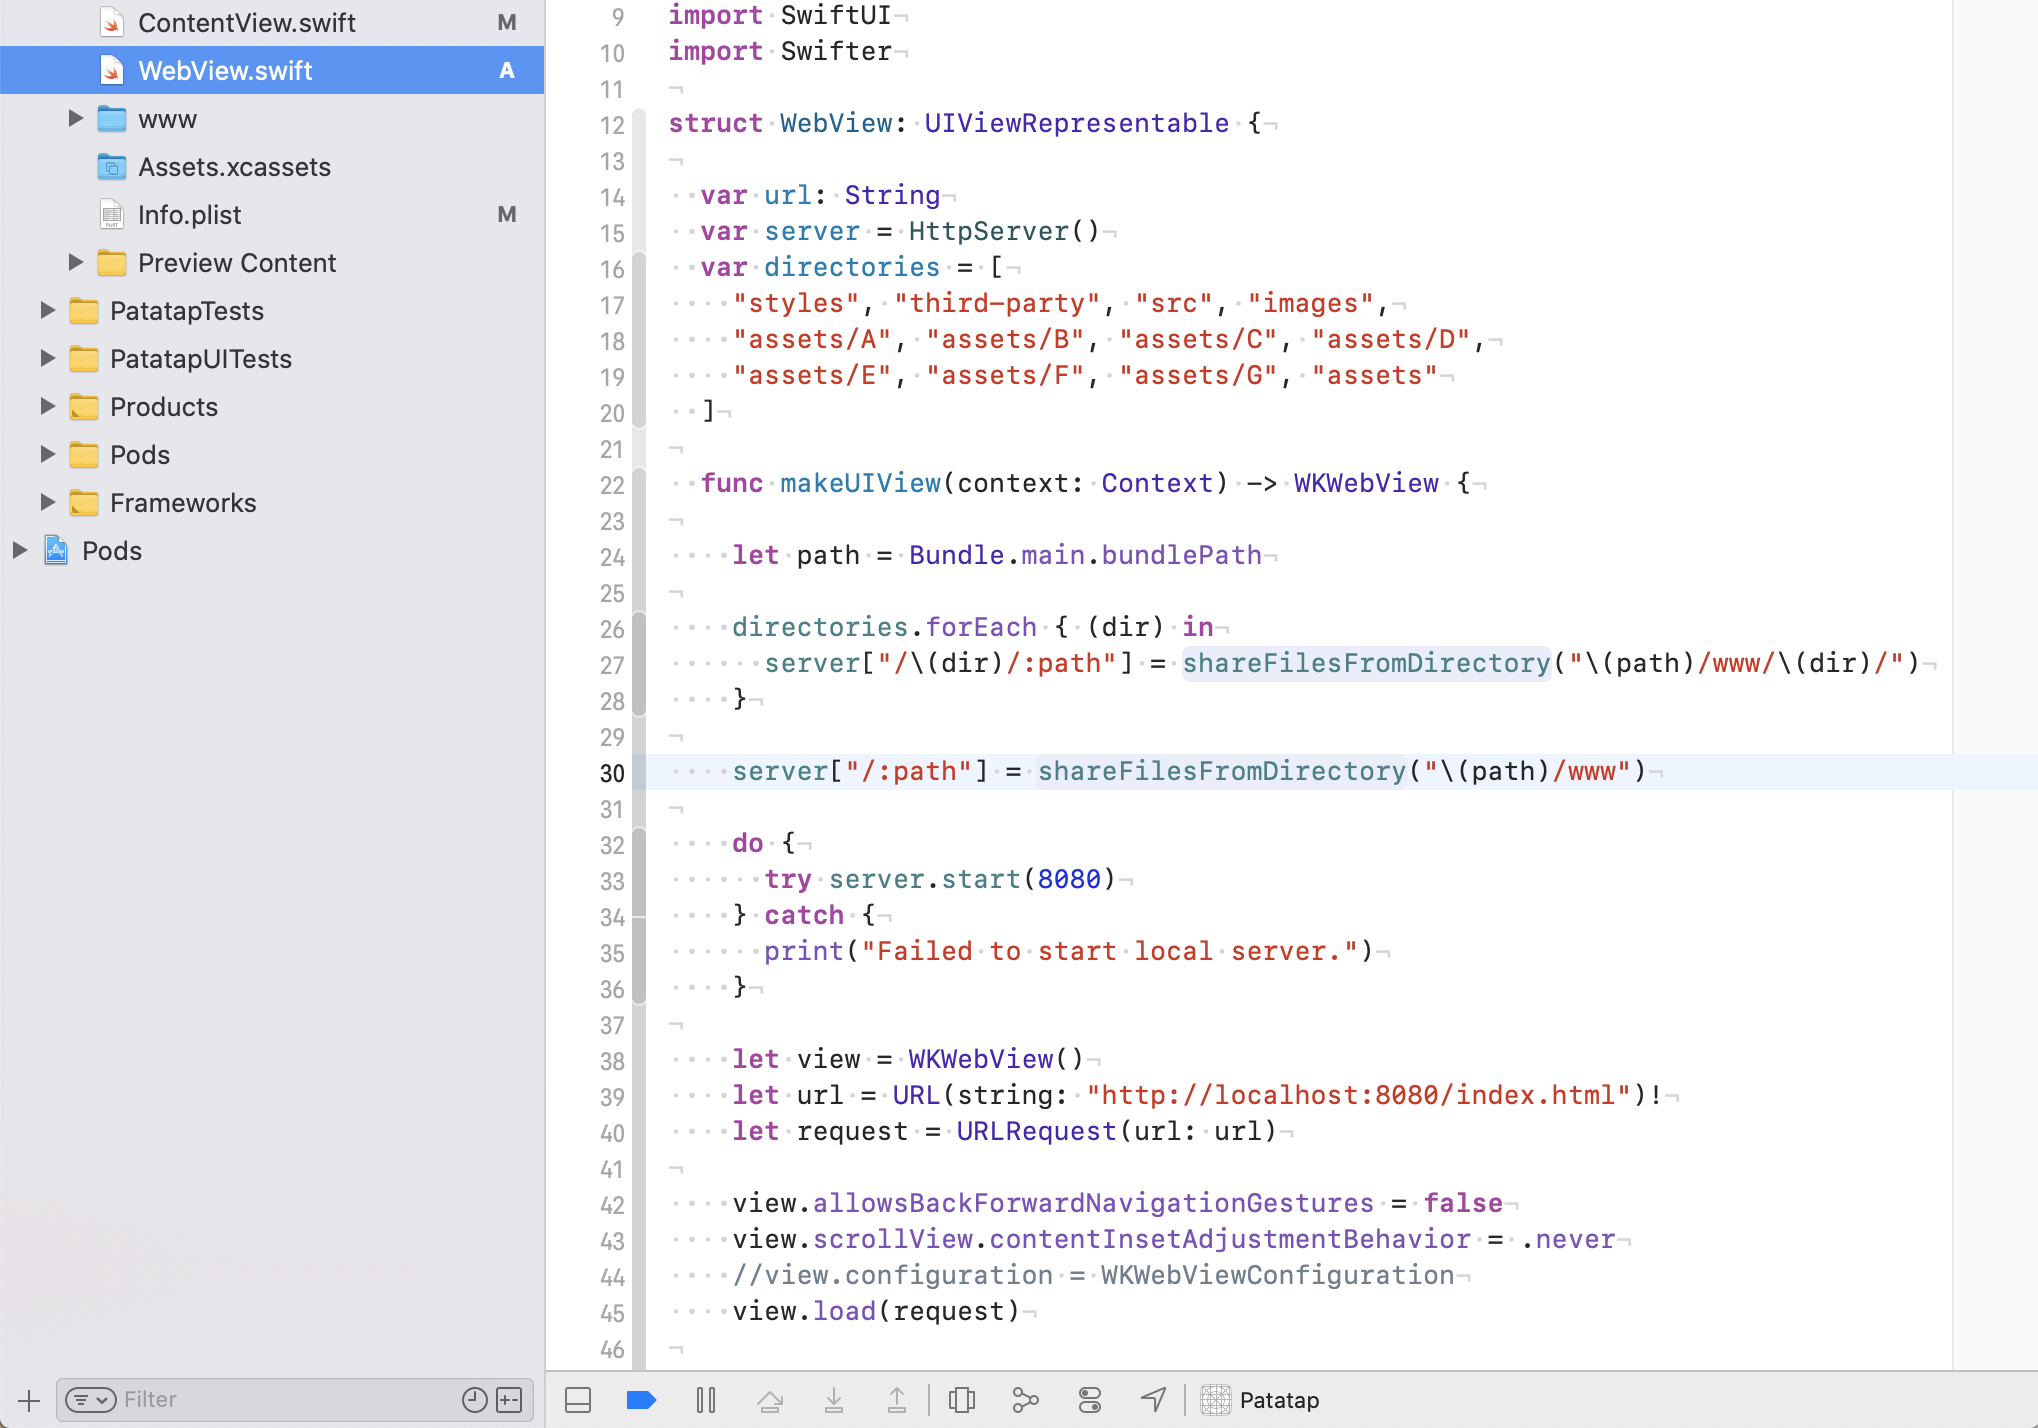
Task: Click the Step Over icon in the debug bar
Action: [x=770, y=1399]
